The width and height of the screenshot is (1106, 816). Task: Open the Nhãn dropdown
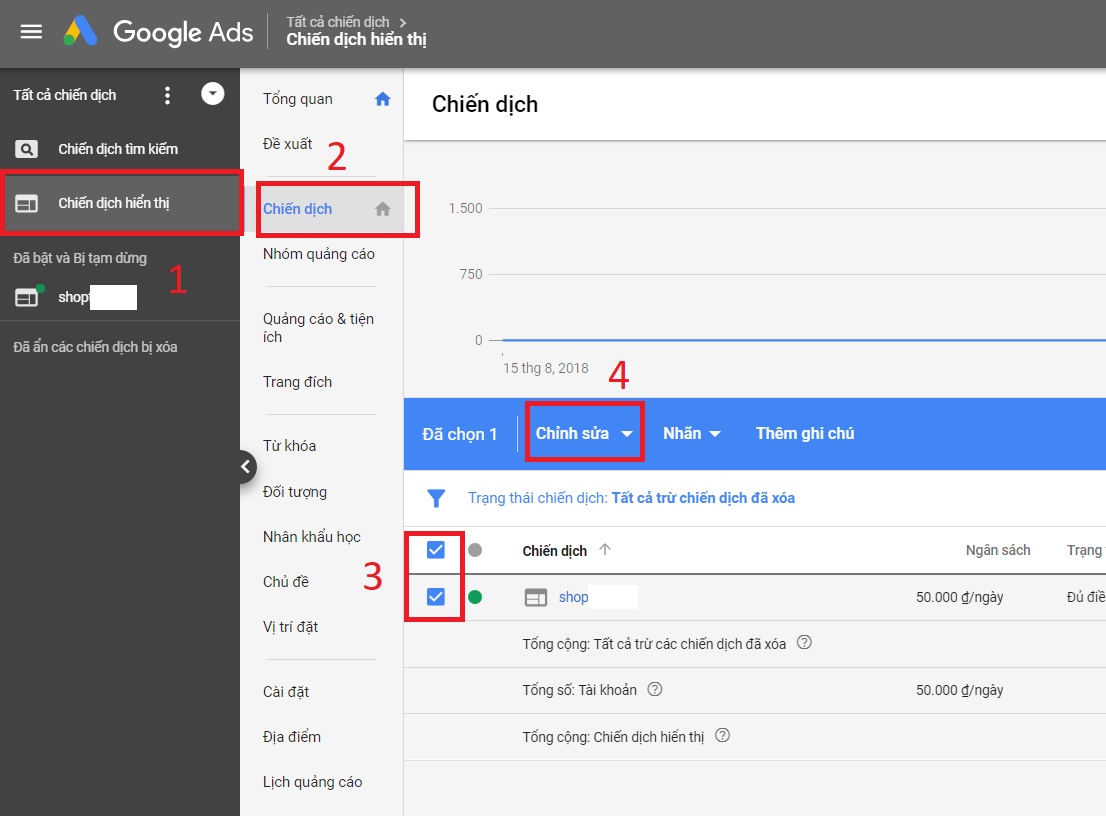coord(692,434)
